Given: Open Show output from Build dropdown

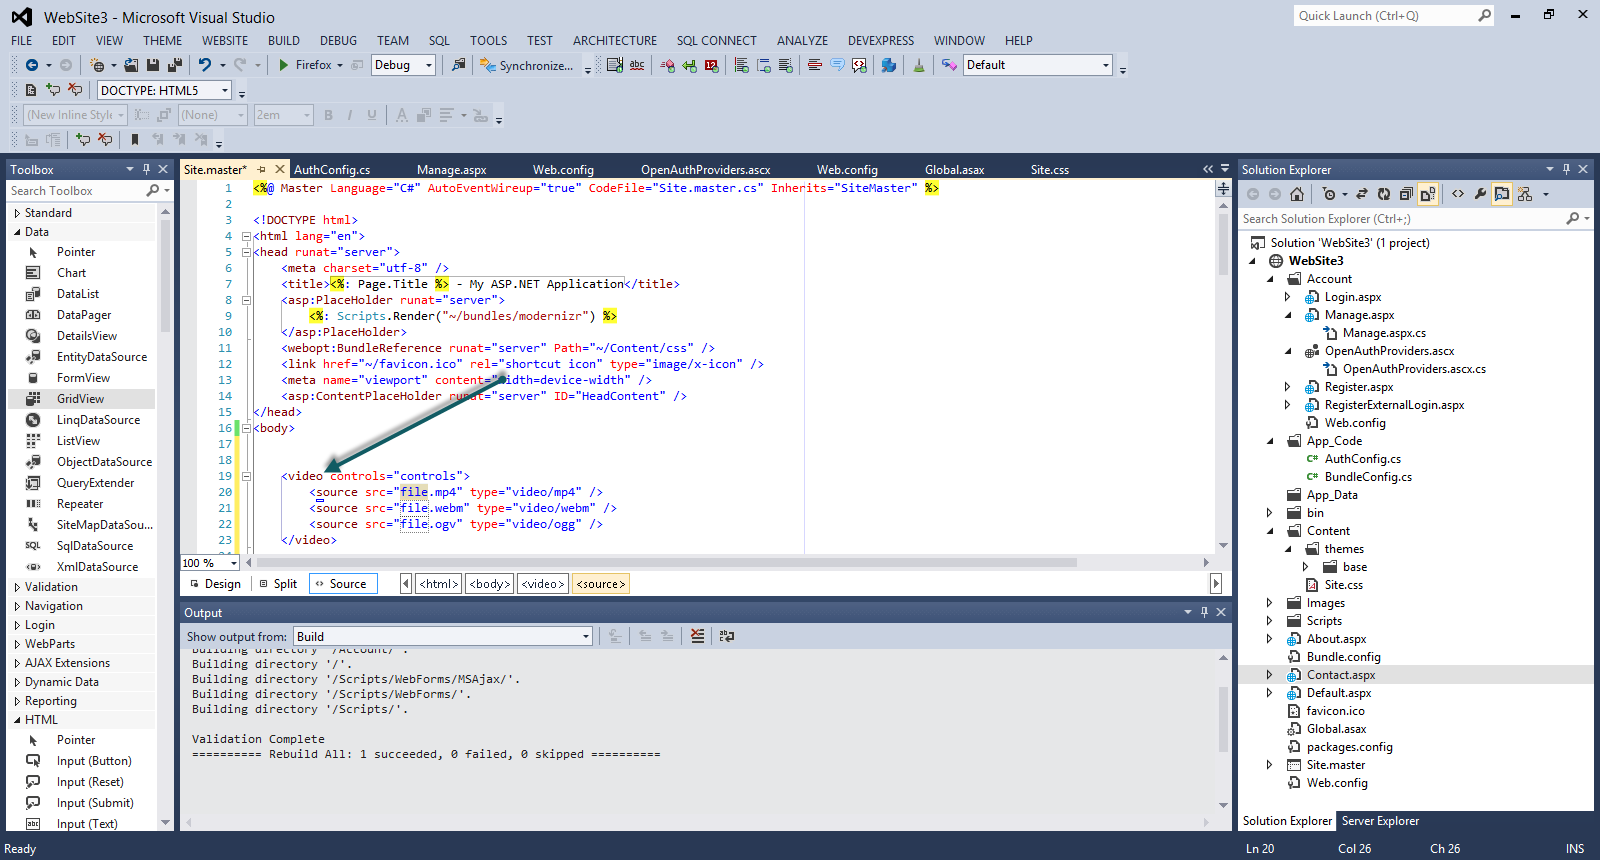Looking at the screenshot, I should [x=585, y=636].
